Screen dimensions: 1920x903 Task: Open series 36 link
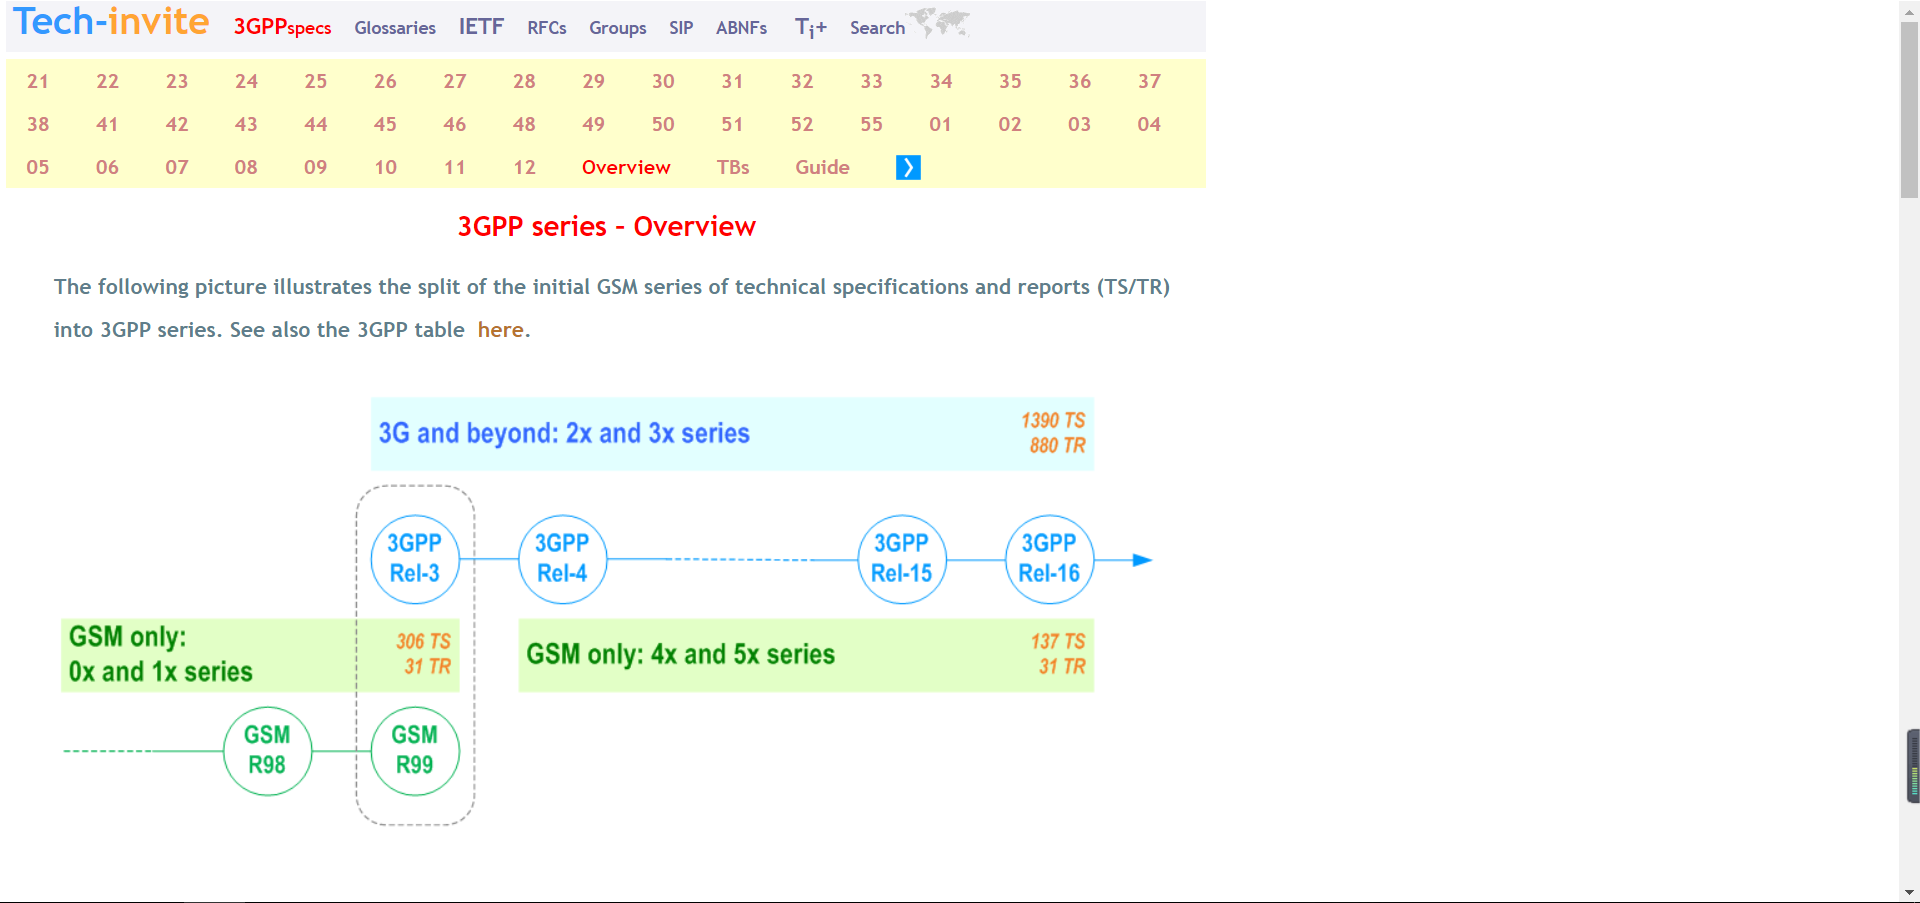1080,81
